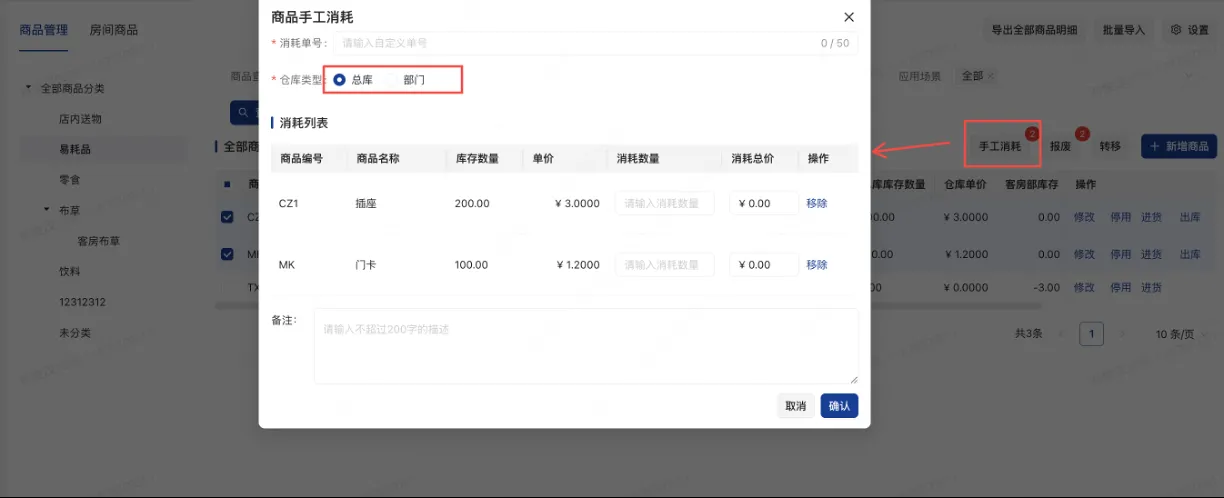
Task: Click the 备注 remarks textarea
Action: [586, 346]
